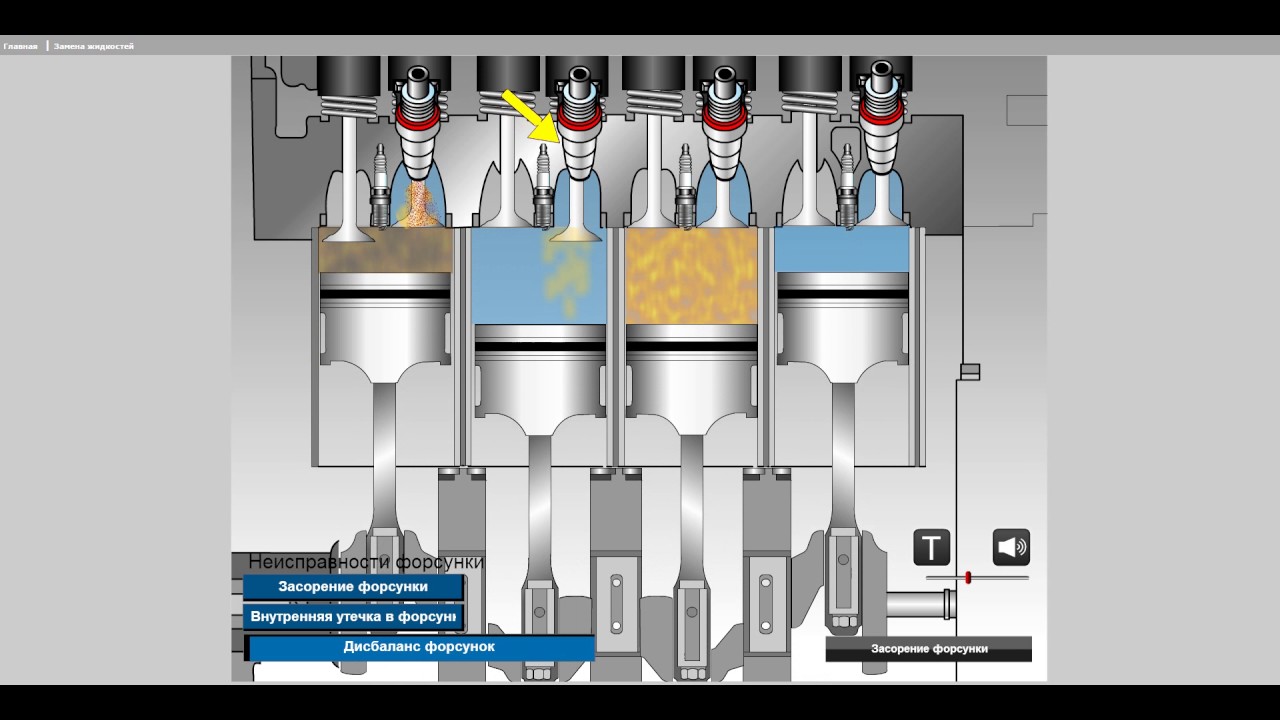Click the yellow arrow pointing at injector

(529, 115)
